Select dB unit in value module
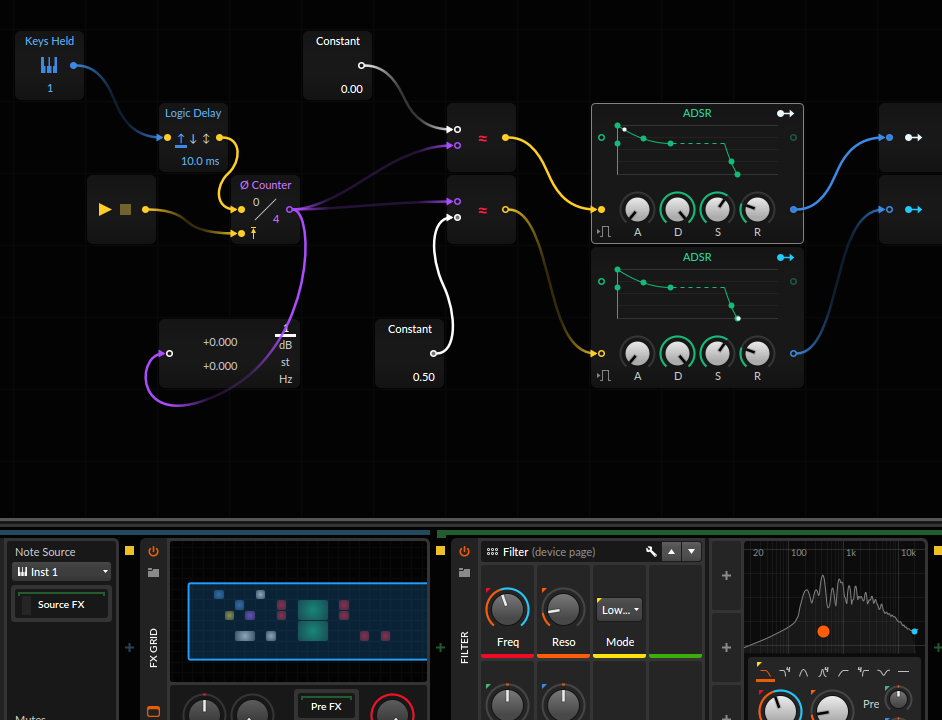 tap(285, 346)
